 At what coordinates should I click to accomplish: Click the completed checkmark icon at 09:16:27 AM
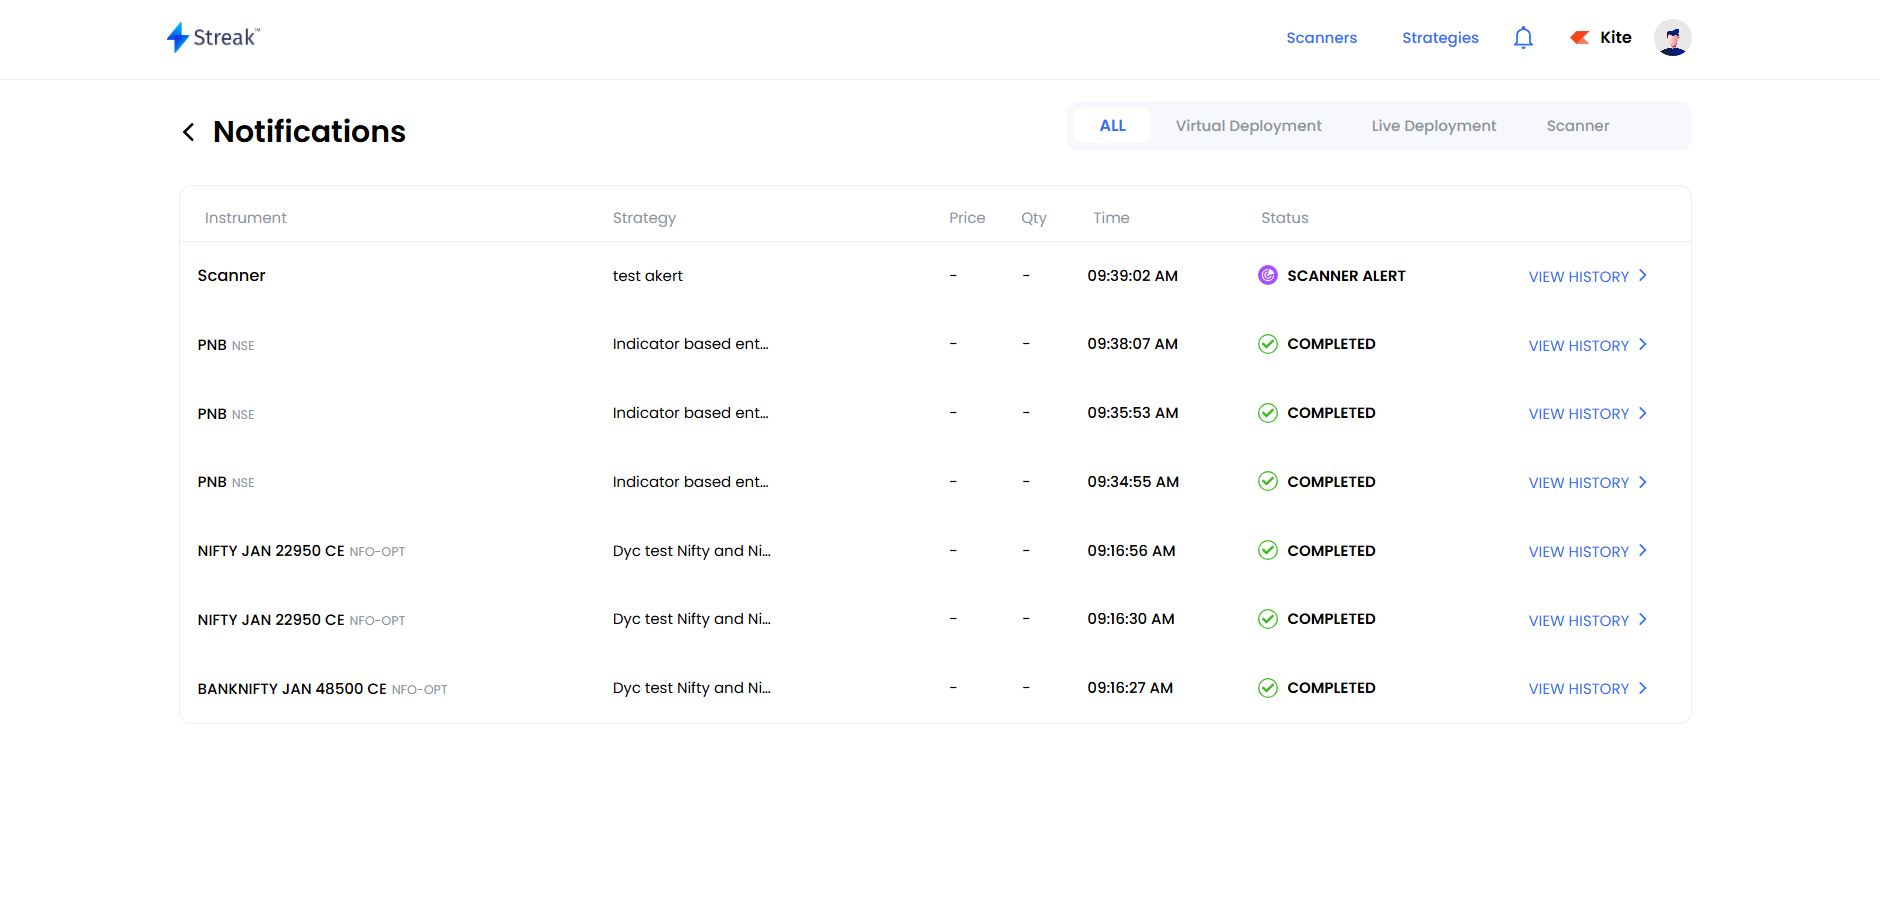click(1268, 688)
